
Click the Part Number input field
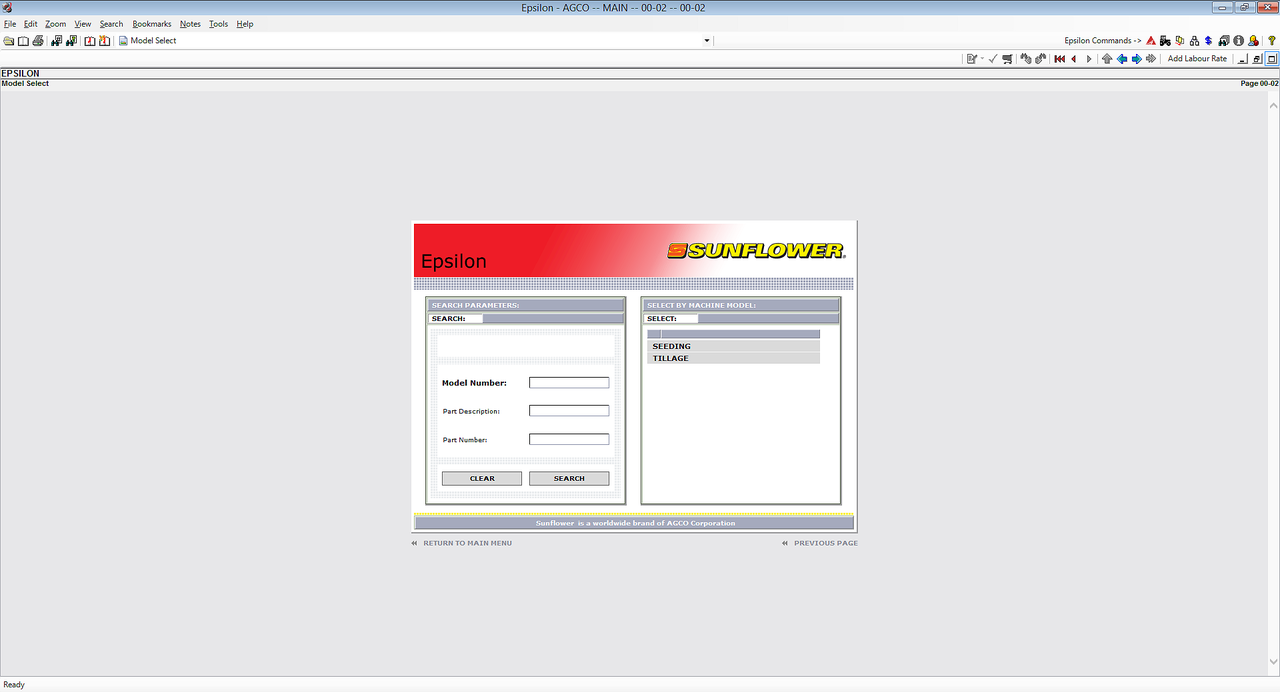pos(569,439)
